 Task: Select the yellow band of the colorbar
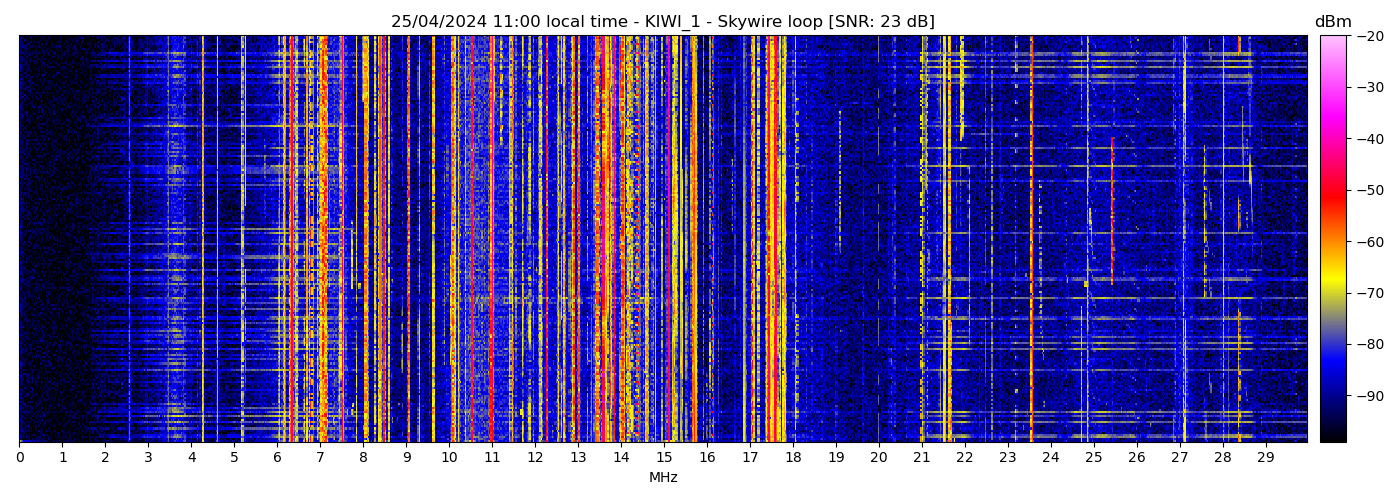coord(1332,285)
